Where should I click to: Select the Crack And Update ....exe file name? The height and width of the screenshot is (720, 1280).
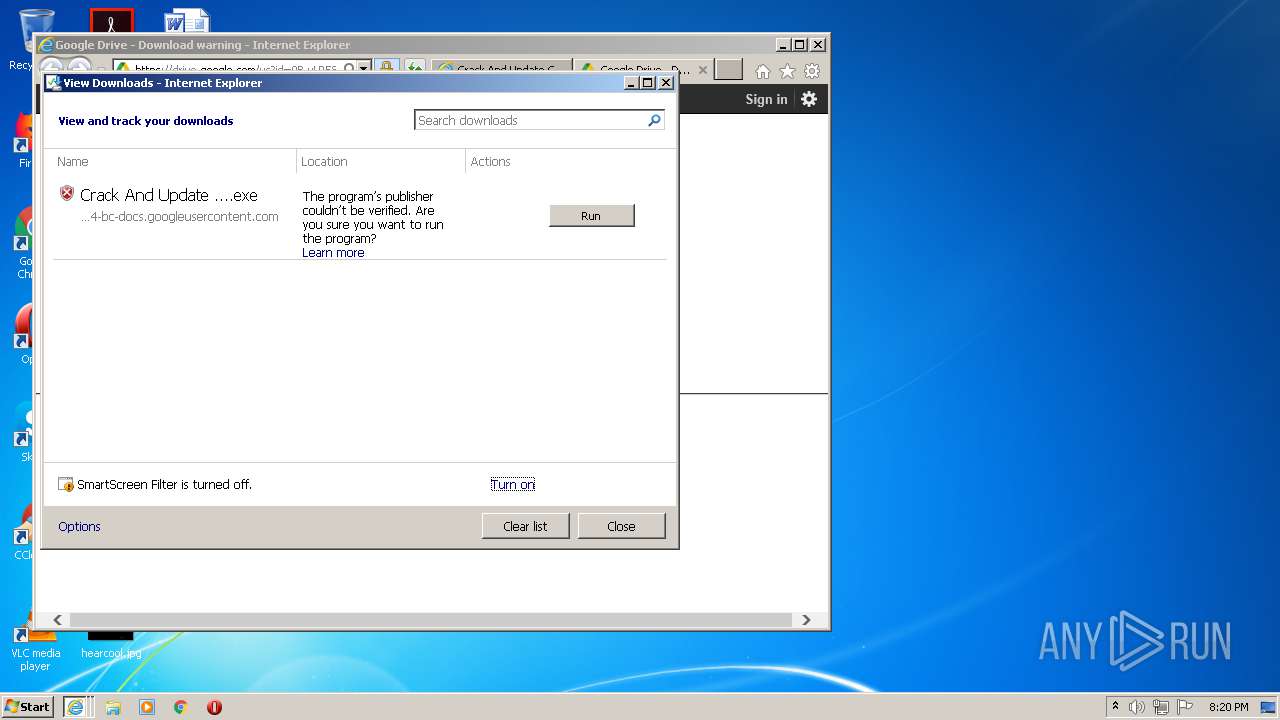[x=169, y=195]
